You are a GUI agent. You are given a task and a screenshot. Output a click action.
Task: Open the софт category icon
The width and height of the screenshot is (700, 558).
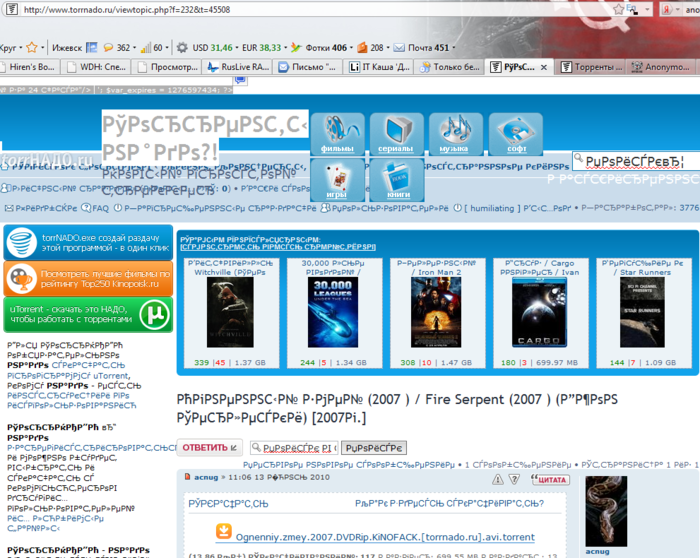[x=516, y=134]
